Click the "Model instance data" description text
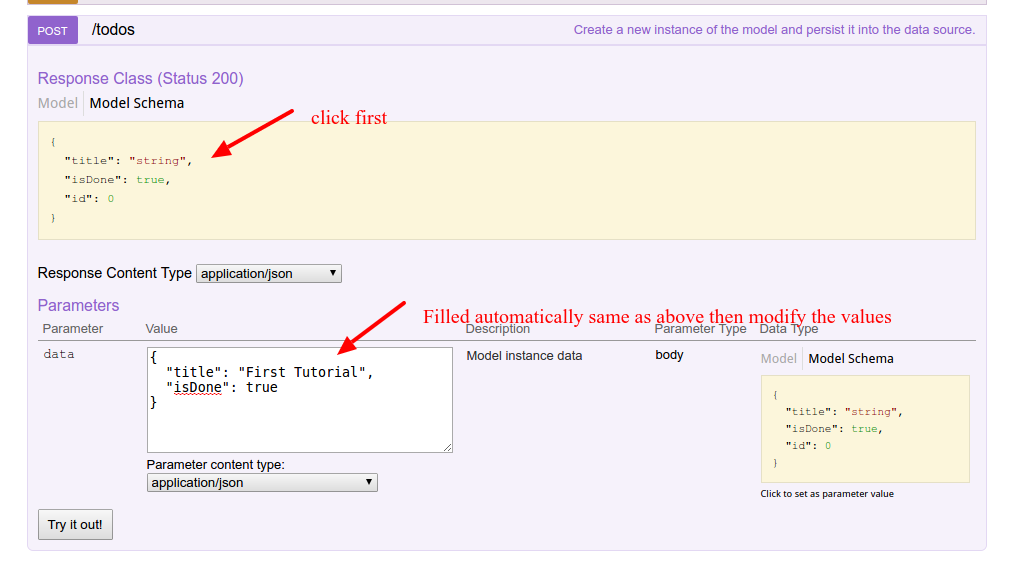This screenshot has width=1016, height=565. pyautogui.click(x=524, y=355)
